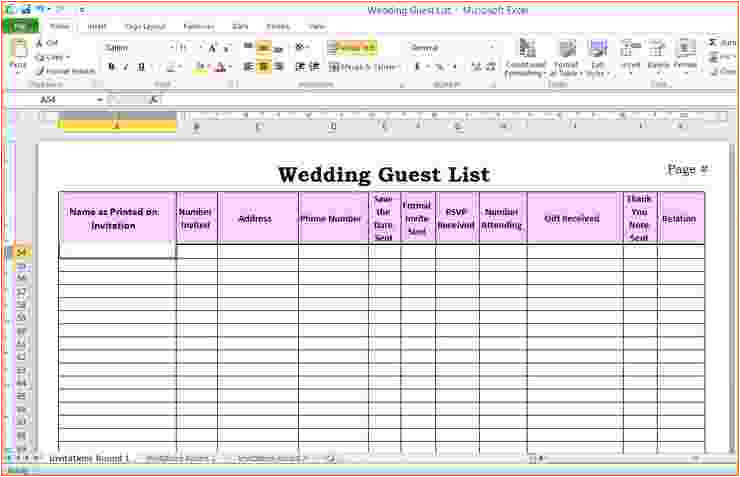Viewport: 740px width, 477px height.
Task: Open the Page Layout ribbon tab
Action: click(x=146, y=26)
